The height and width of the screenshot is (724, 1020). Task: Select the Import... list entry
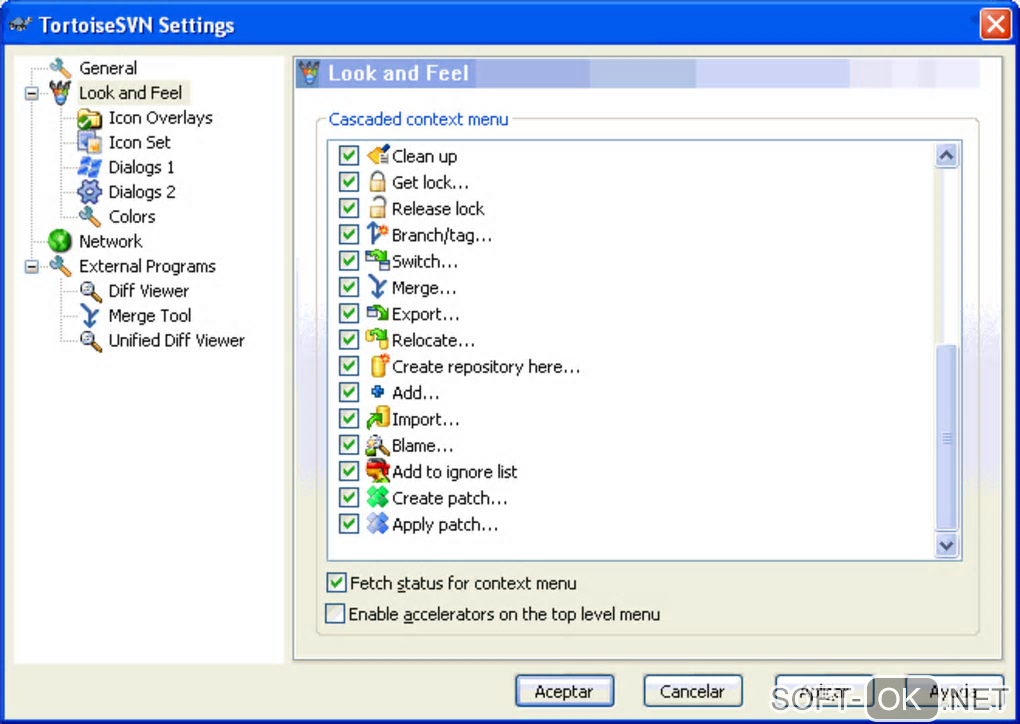point(425,420)
